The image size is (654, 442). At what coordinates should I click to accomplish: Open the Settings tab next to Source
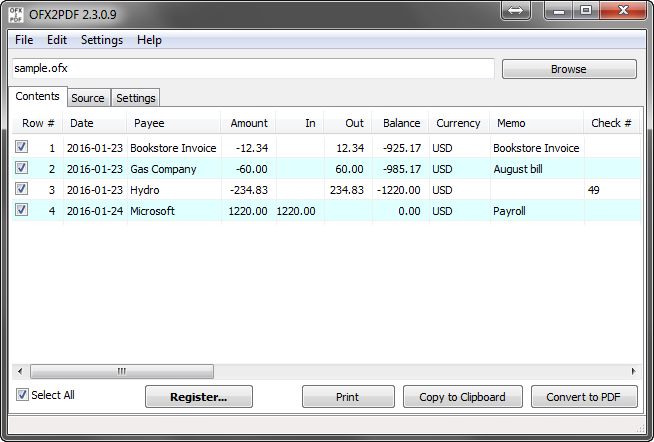[136, 98]
